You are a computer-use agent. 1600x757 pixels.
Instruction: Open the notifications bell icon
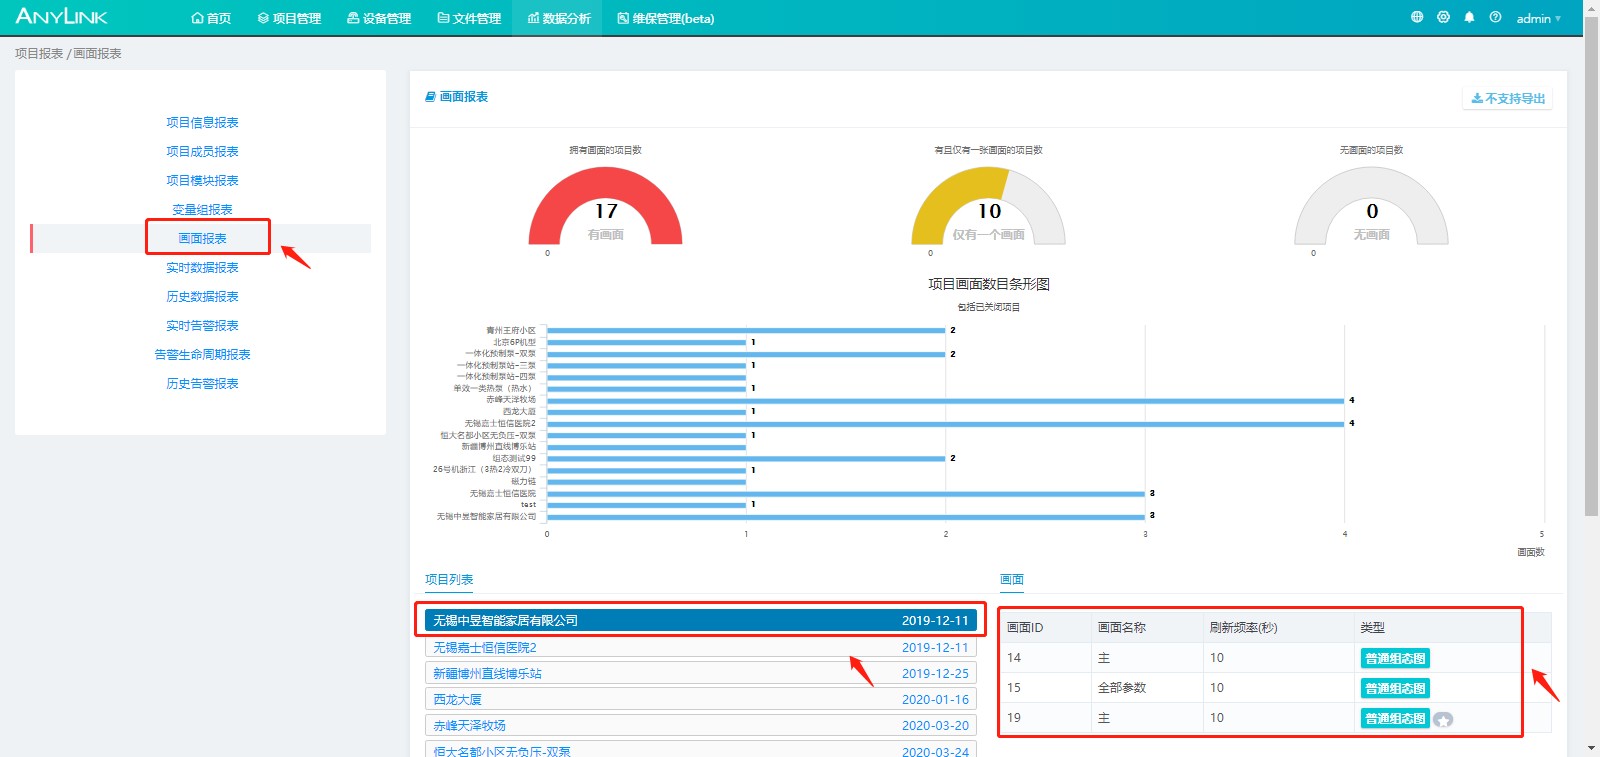1469,17
